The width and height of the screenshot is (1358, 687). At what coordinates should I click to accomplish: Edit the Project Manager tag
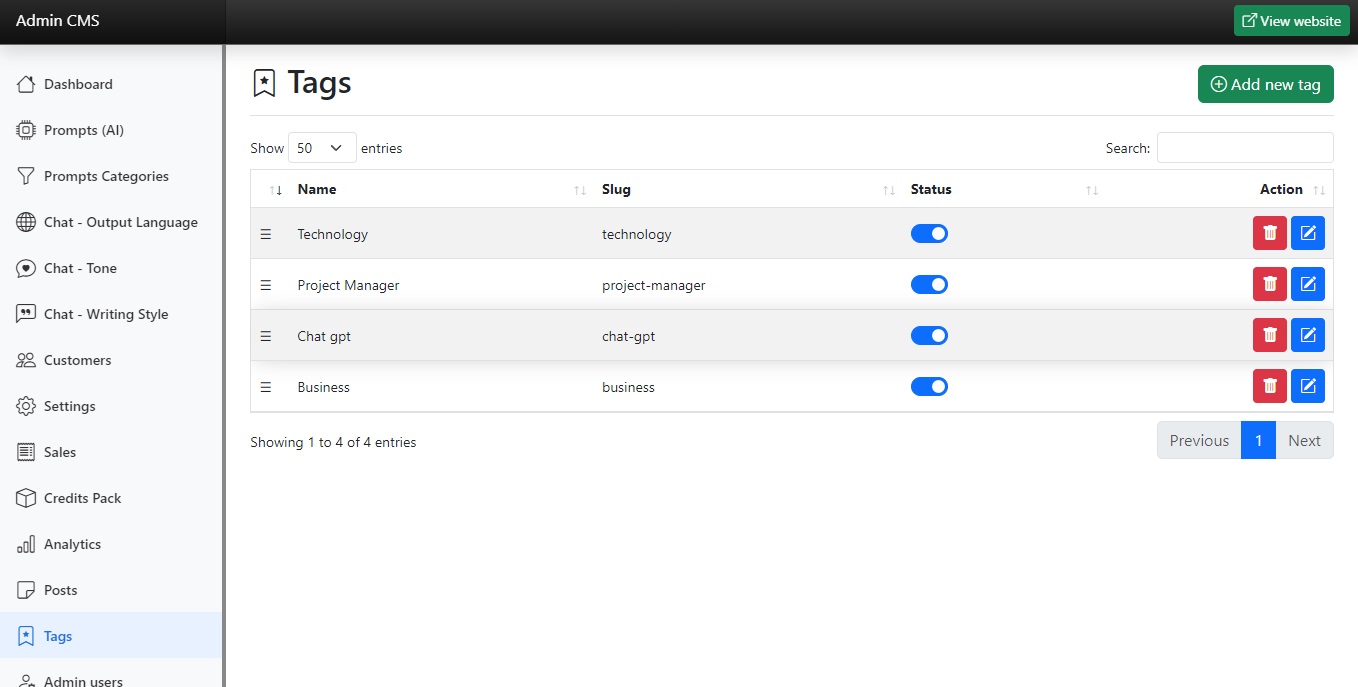(1307, 284)
